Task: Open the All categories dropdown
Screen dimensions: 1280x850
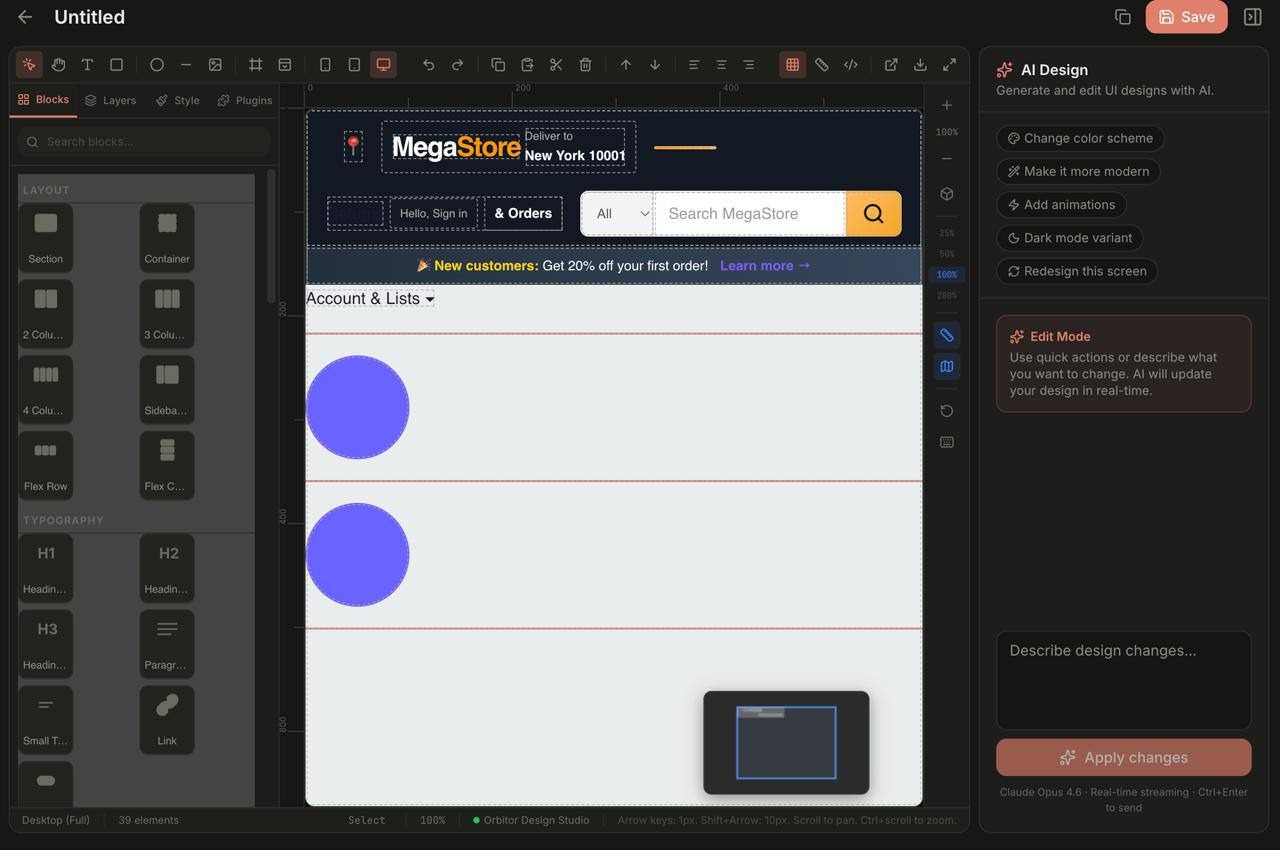Action: tap(617, 214)
